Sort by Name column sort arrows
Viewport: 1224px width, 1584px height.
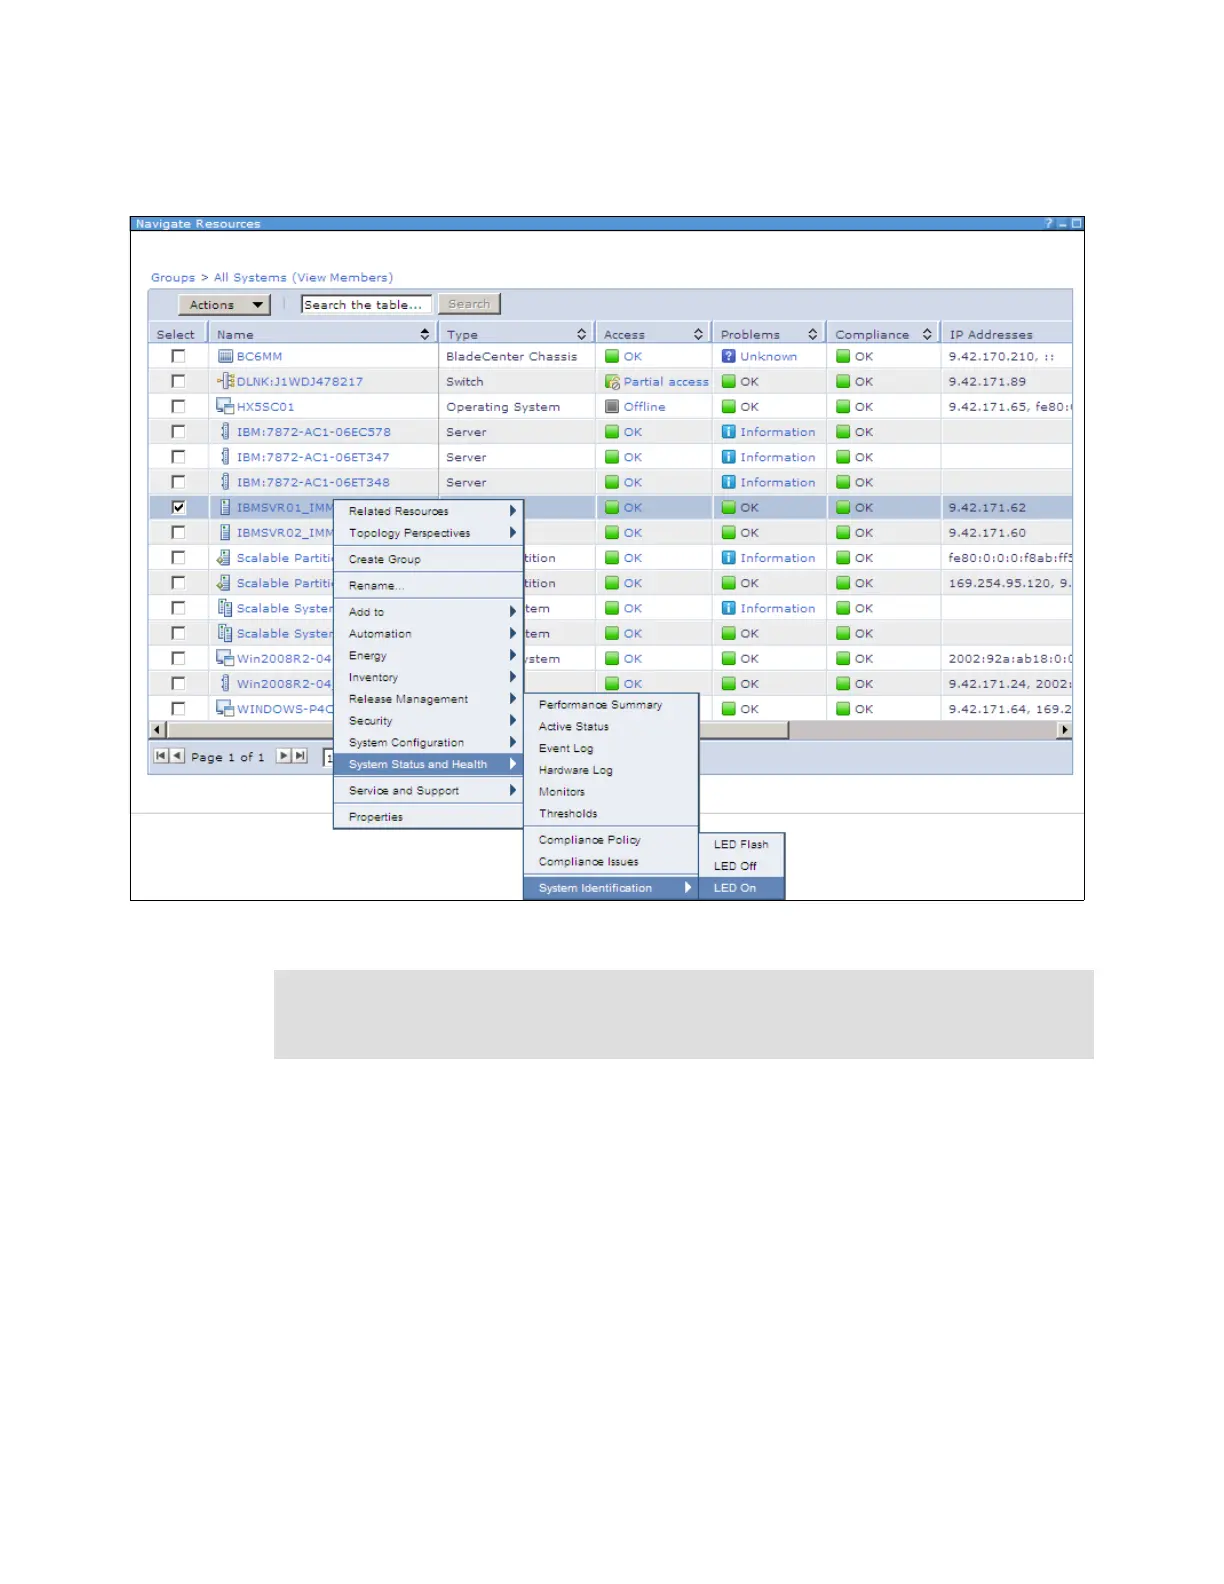(x=425, y=334)
